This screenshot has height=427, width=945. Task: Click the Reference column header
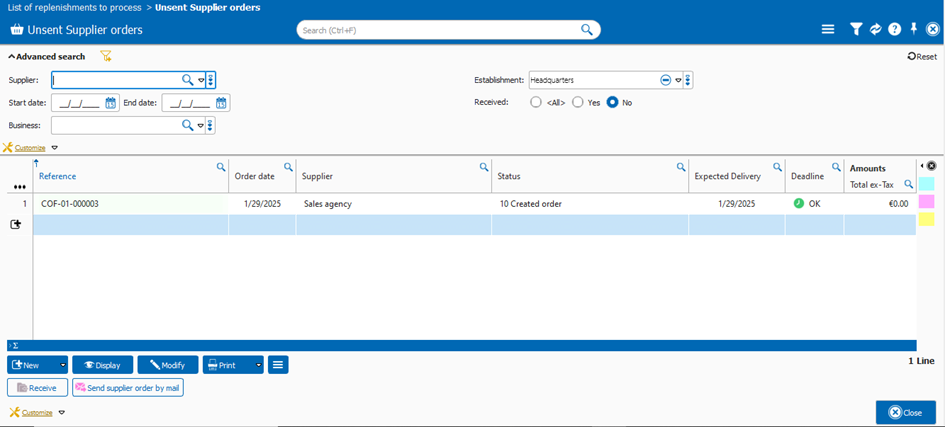click(57, 176)
